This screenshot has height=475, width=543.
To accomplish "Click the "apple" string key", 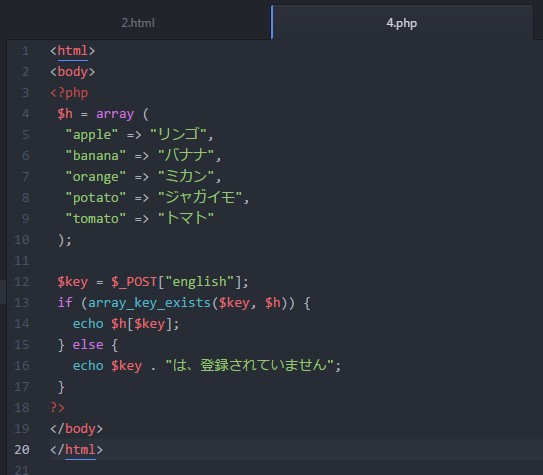I will coord(92,135).
